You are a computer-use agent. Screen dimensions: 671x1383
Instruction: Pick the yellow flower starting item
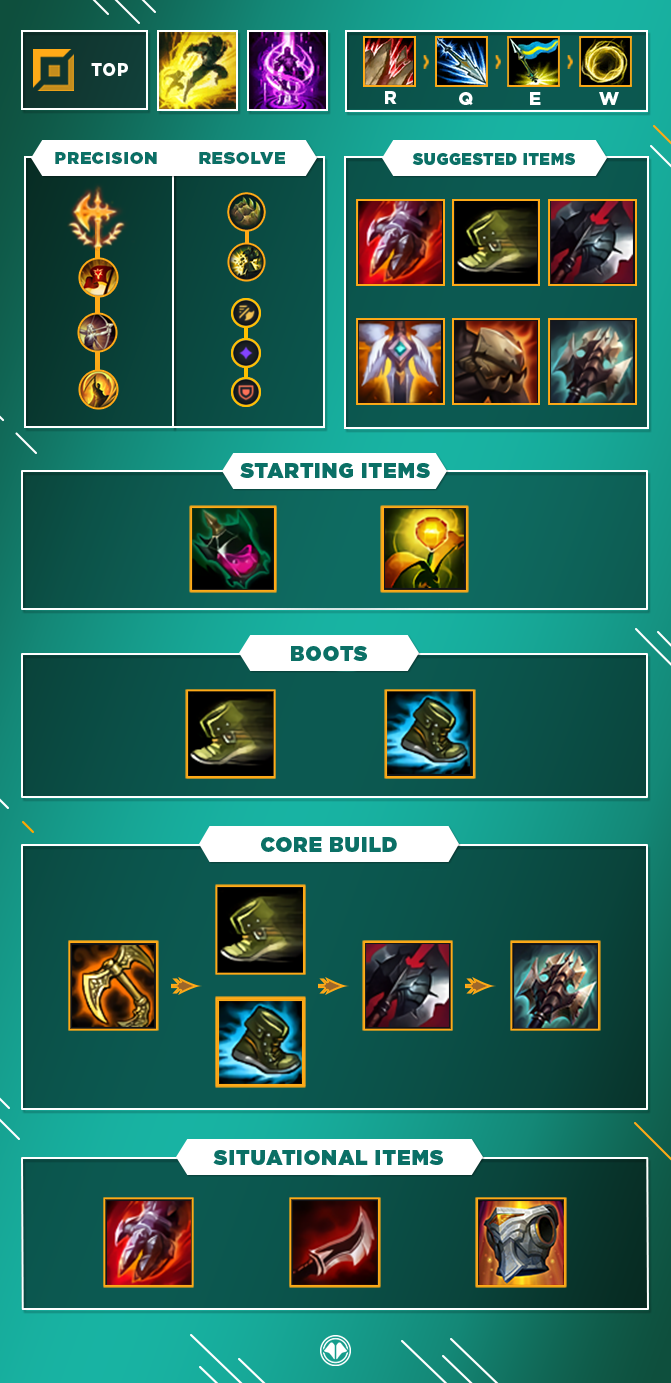[x=424, y=548]
